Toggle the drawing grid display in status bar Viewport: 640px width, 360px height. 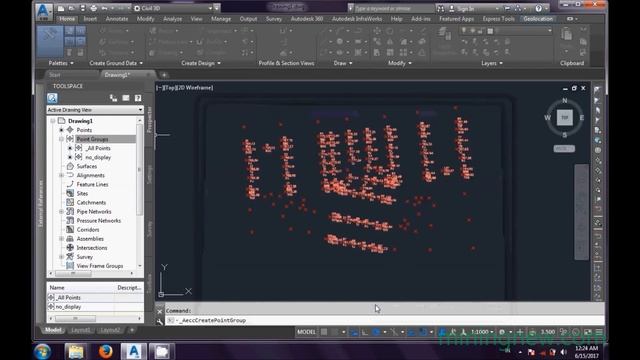pos(324,332)
